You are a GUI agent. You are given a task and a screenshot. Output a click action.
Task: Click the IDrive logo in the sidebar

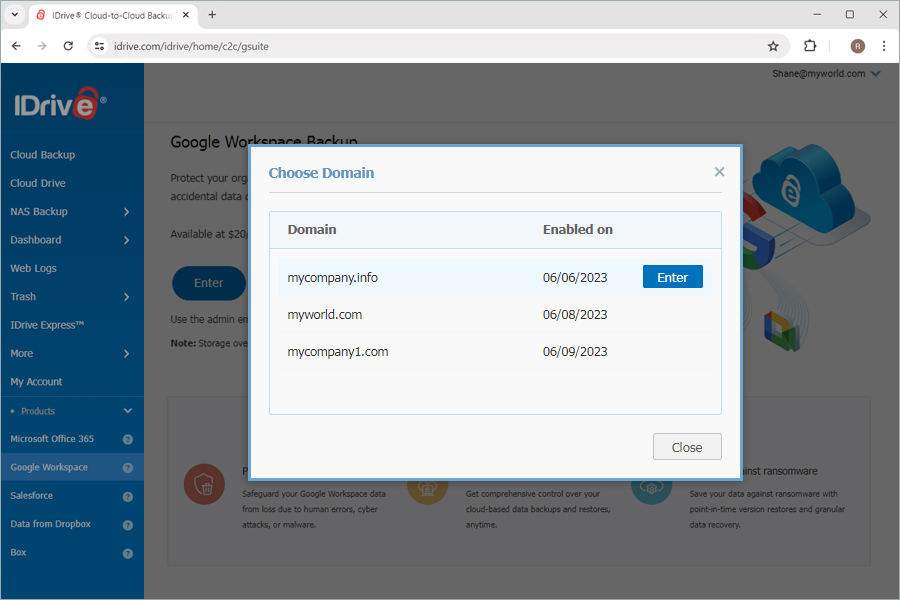click(x=60, y=103)
